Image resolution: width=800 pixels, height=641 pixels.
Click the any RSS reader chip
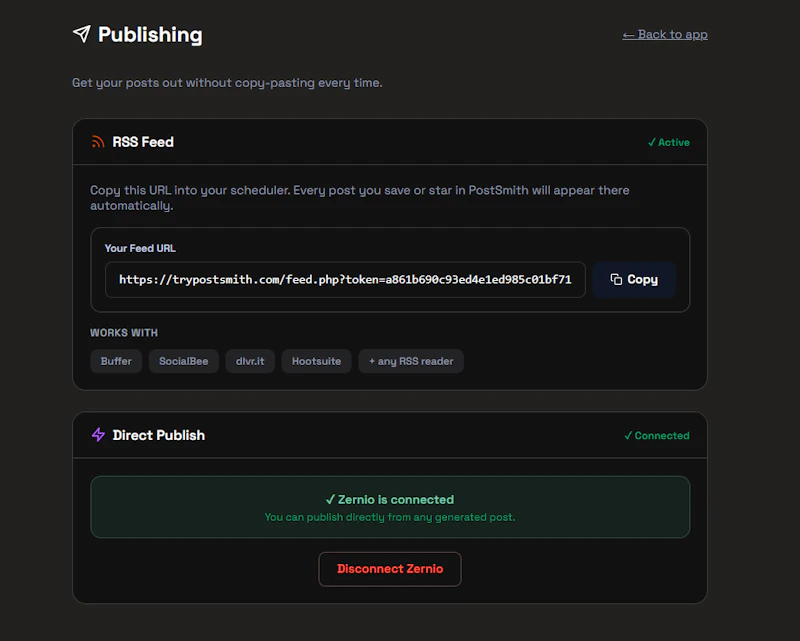pos(411,361)
